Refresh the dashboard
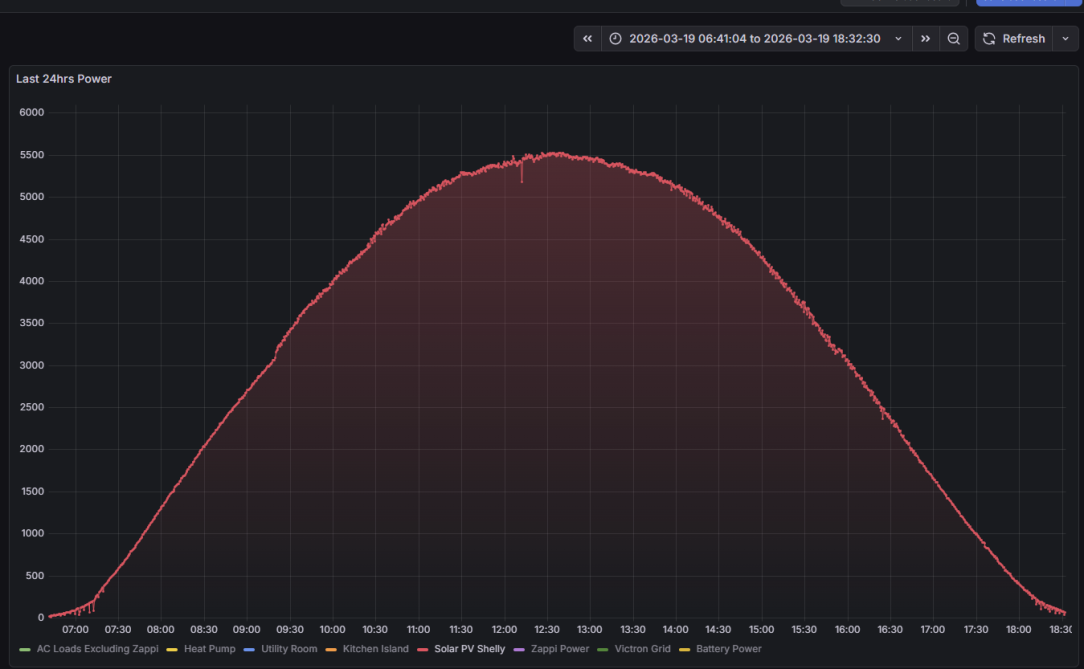 tap(1013, 39)
